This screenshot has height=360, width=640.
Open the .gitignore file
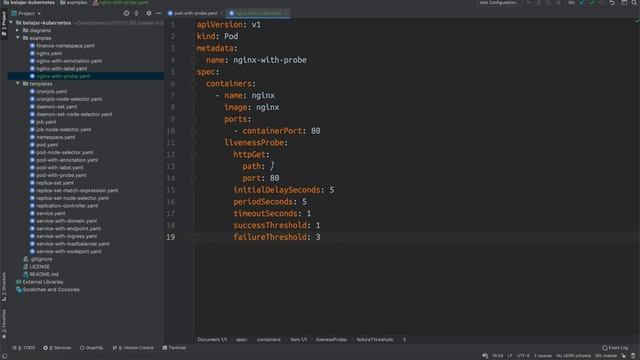pyautogui.click(x=41, y=259)
